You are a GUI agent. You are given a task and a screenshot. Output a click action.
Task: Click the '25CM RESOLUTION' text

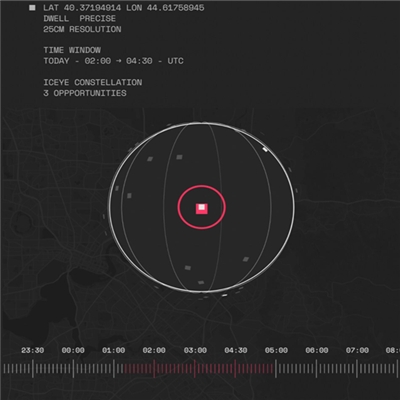click(82, 29)
